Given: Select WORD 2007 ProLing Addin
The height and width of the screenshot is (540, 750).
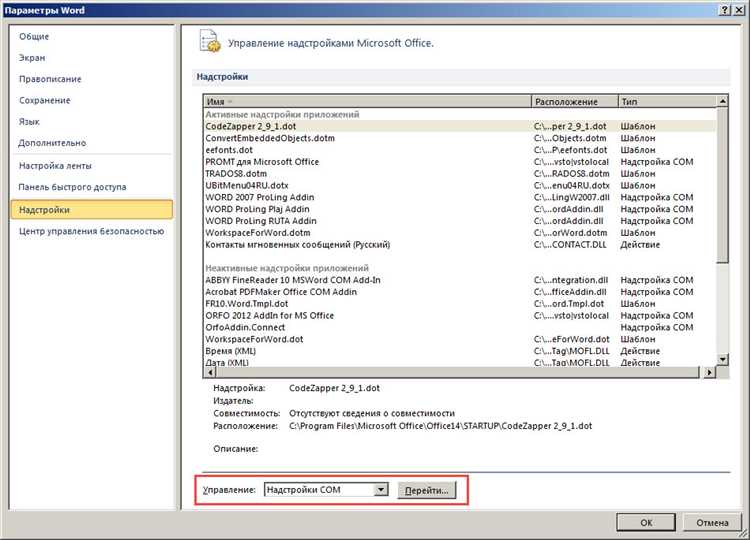Looking at the screenshot, I should pyautogui.click(x=460, y=198).
